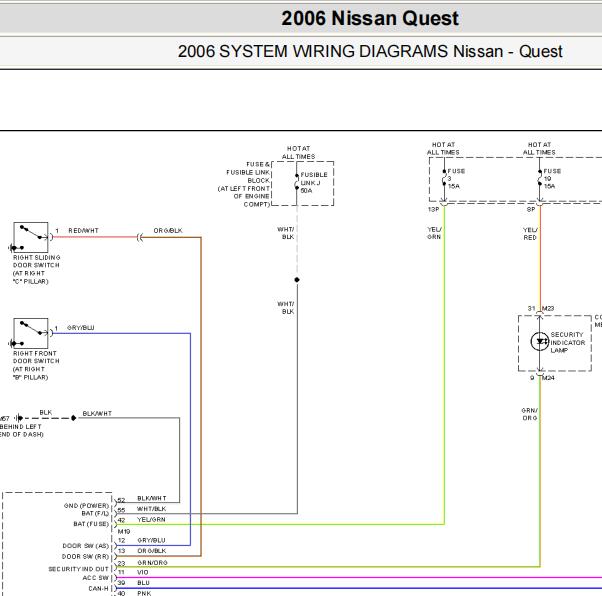Screen dimensions: 602x596
Task: Click the "DOOR SW (AS)" terminal label
Action: (86, 546)
